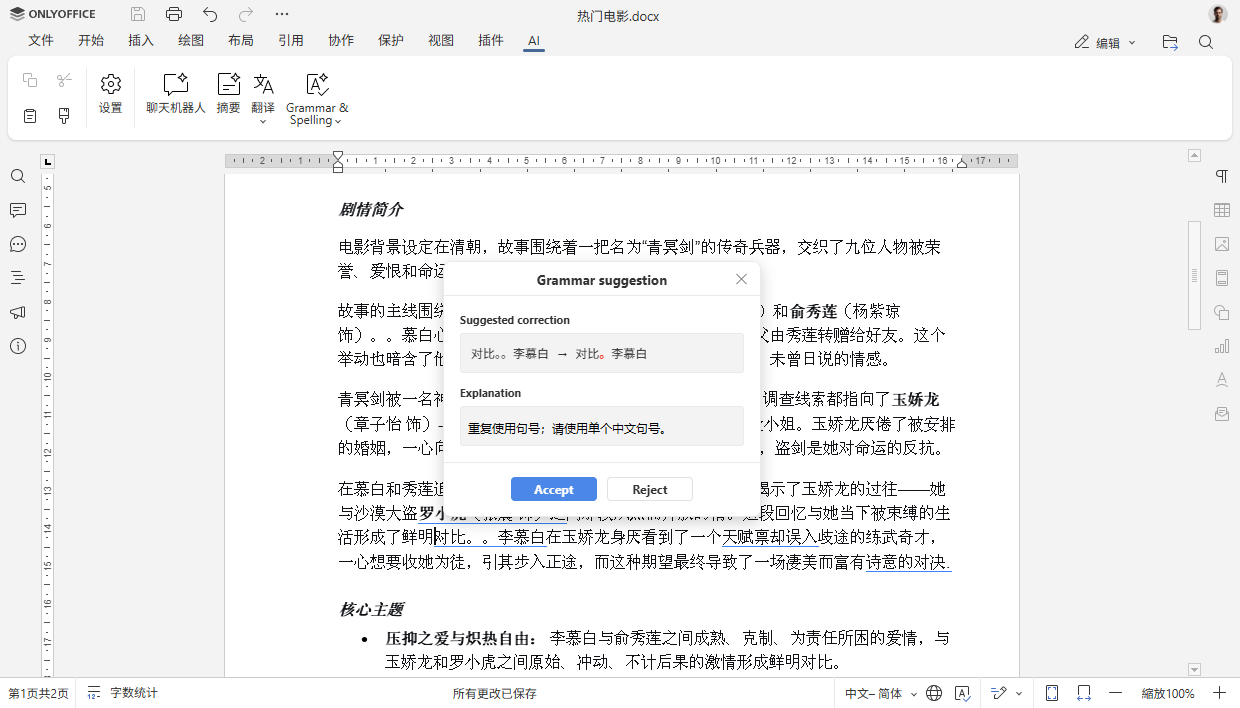Switch to the 插入 ribbon tab
Screen dimensions: 1240x708
tap(140, 41)
